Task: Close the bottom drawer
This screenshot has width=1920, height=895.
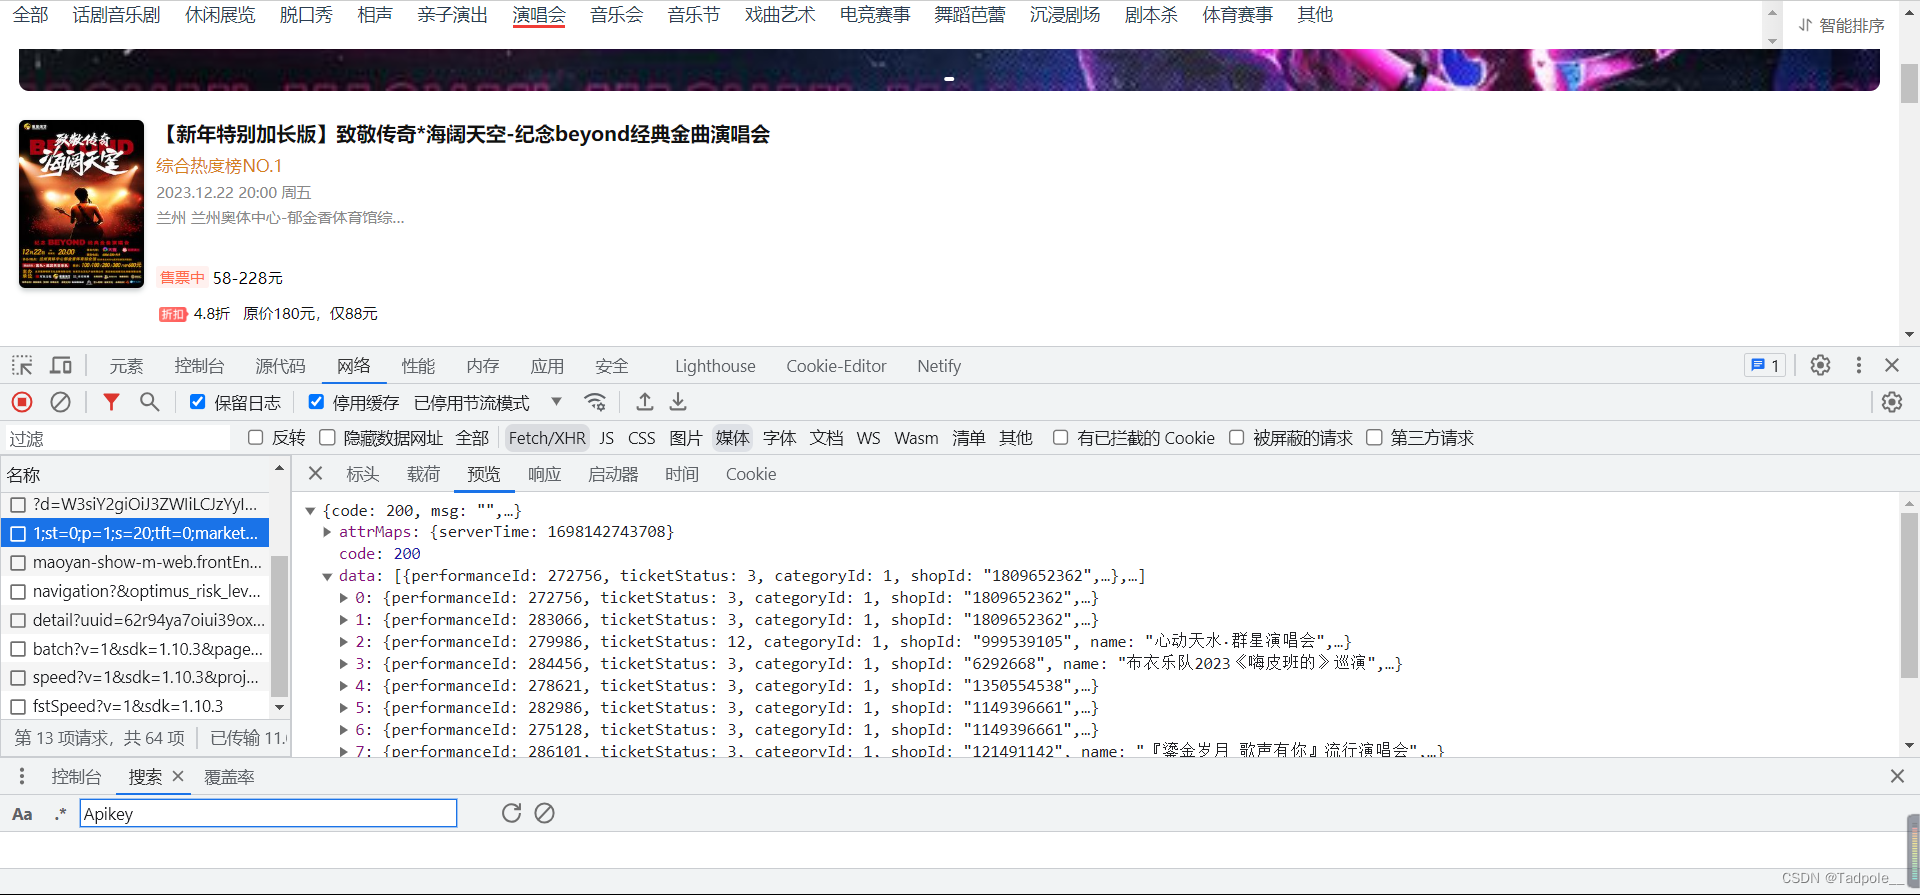Action: pyautogui.click(x=1897, y=776)
